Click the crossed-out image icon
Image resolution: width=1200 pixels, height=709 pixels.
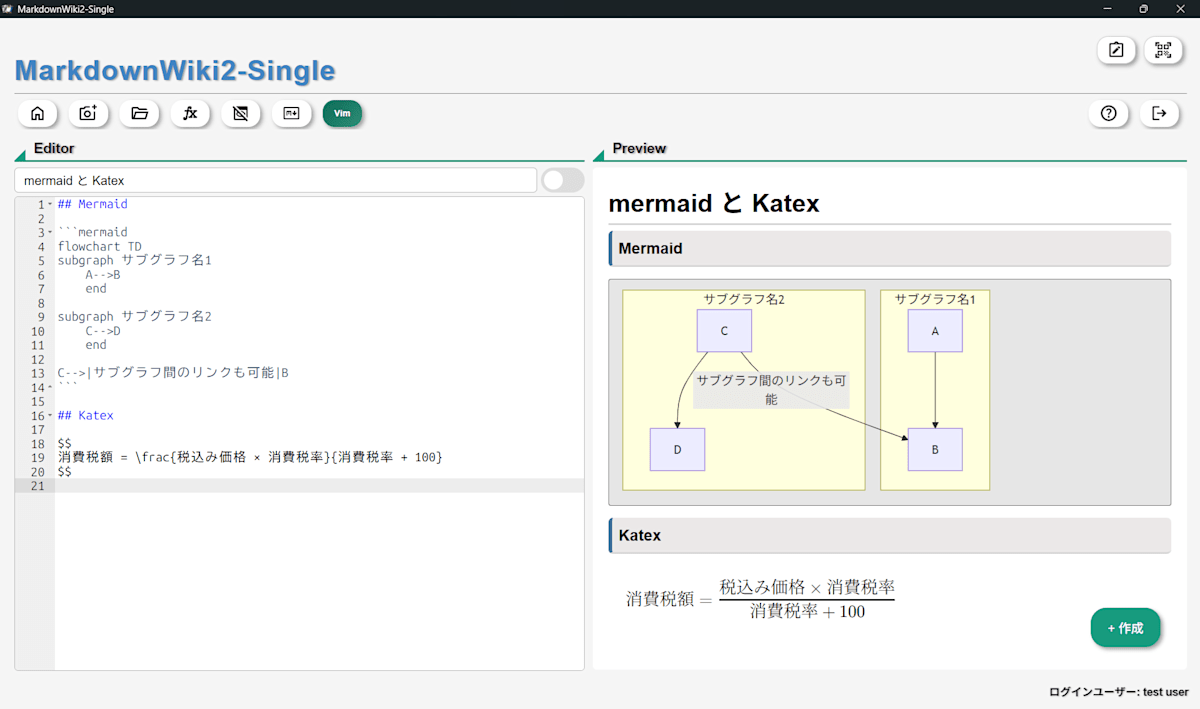click(240, 113)
